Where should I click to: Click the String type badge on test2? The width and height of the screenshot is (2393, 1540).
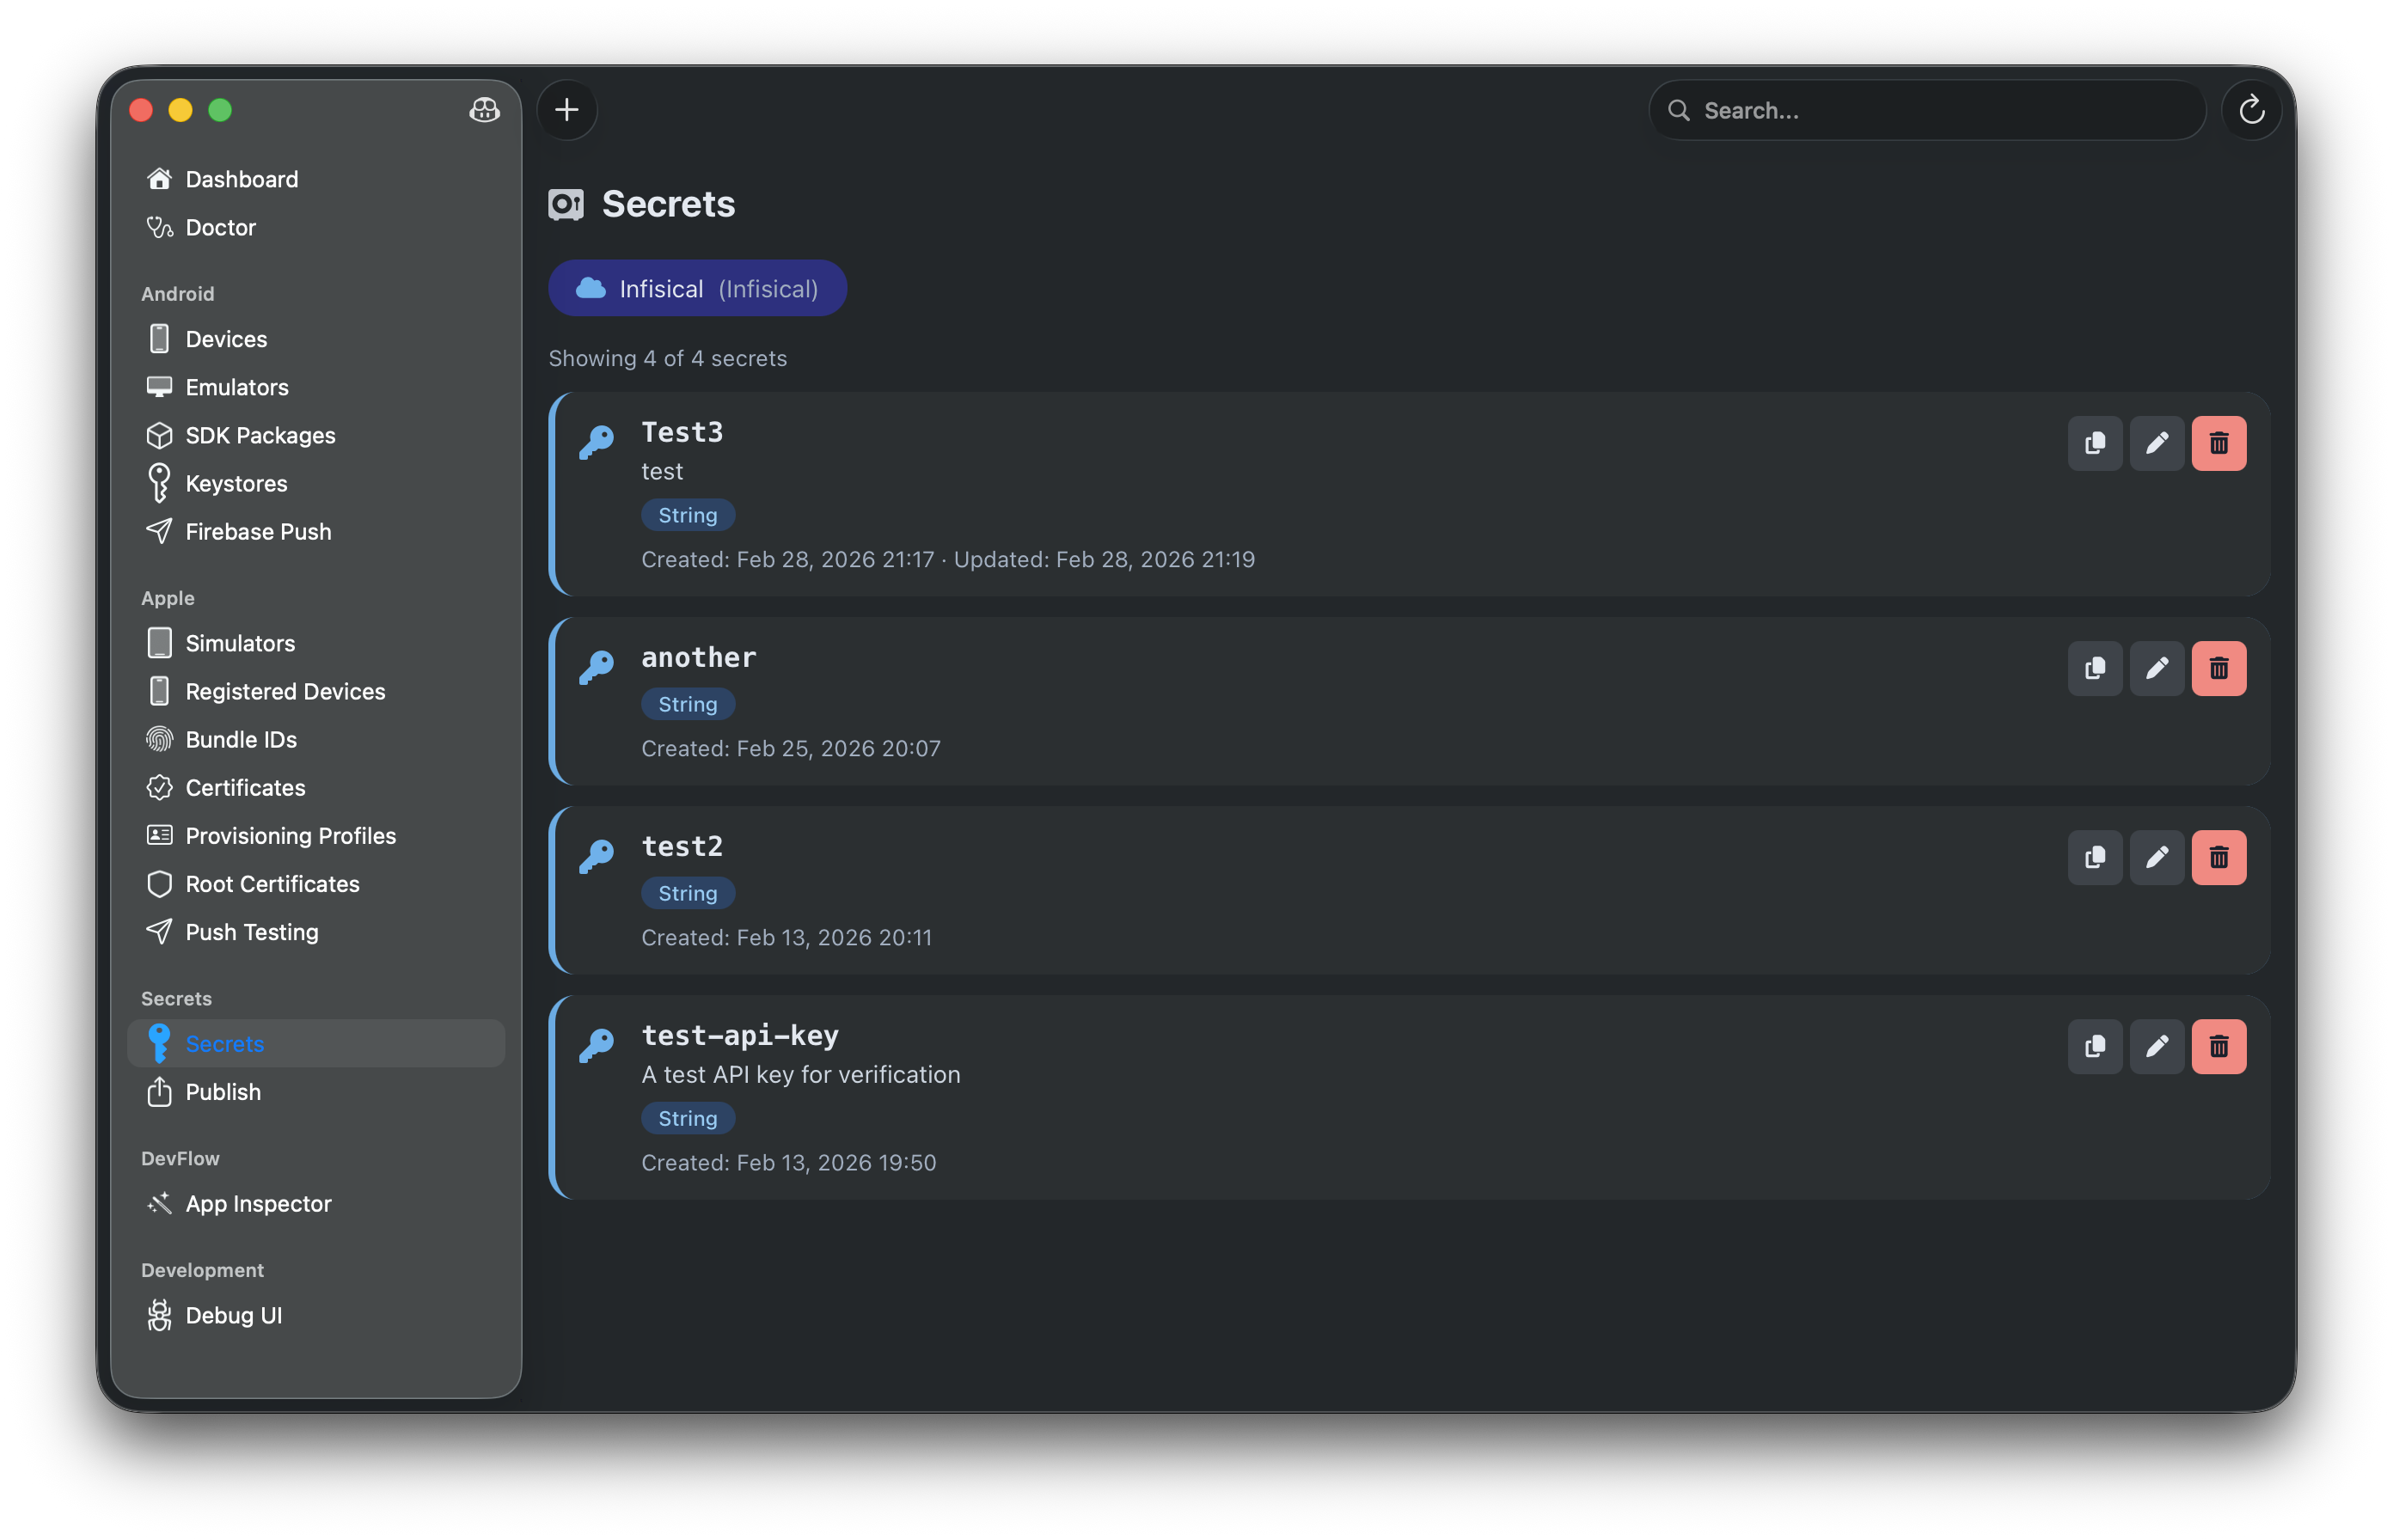tap(688, 893)
